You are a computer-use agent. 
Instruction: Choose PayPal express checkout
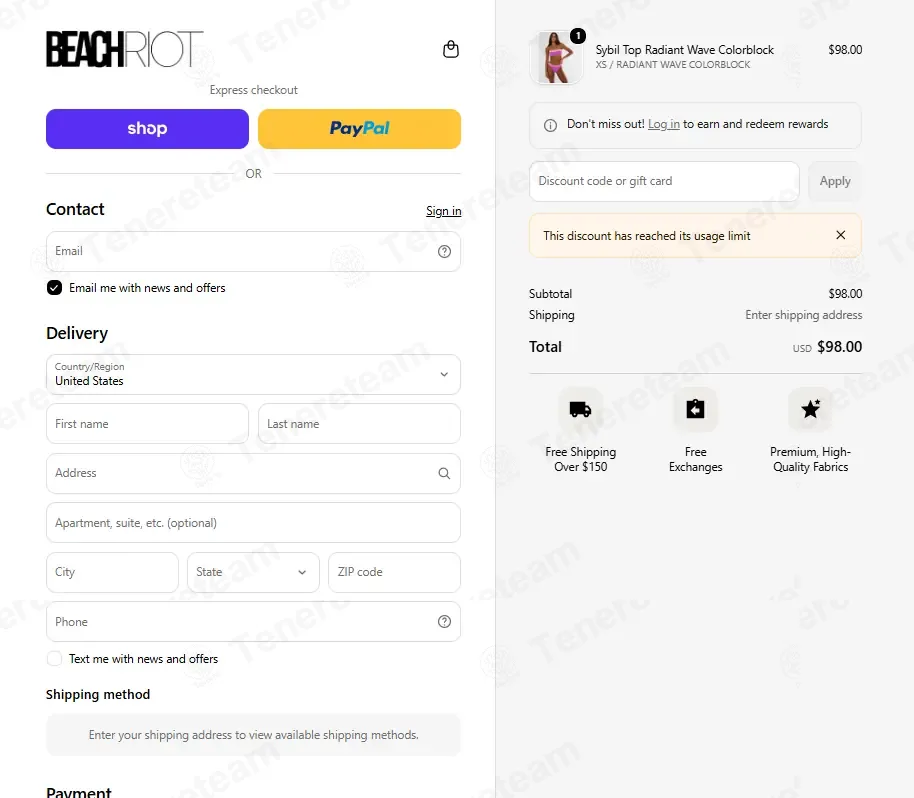(x=360, y=129)
